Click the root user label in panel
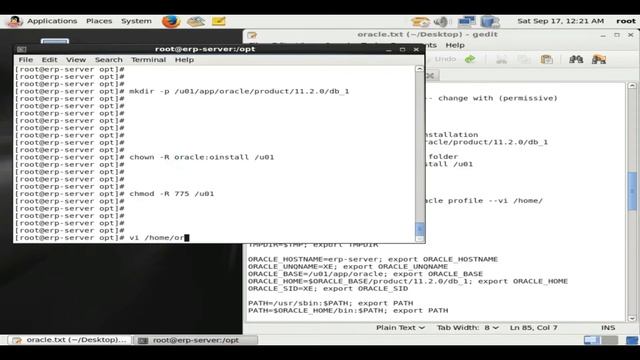 tap(626, 21)
